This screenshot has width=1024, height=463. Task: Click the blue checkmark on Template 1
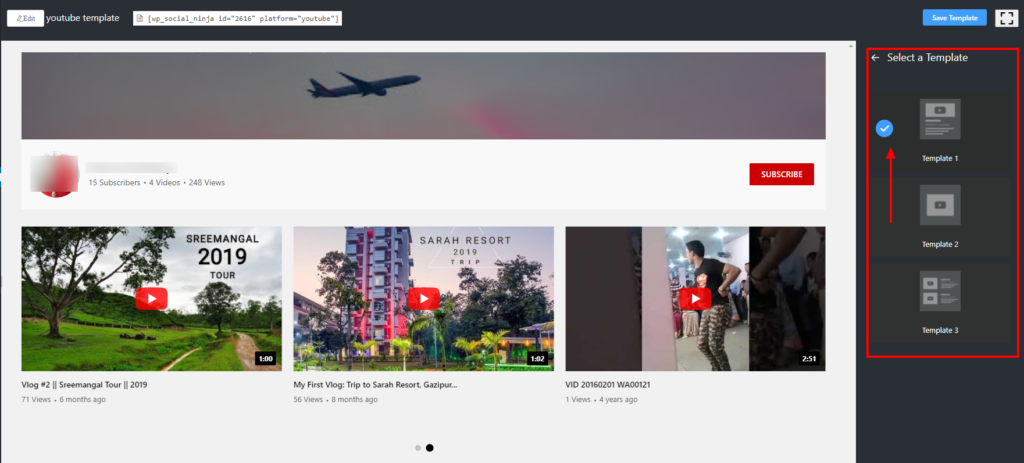point(884,128)
